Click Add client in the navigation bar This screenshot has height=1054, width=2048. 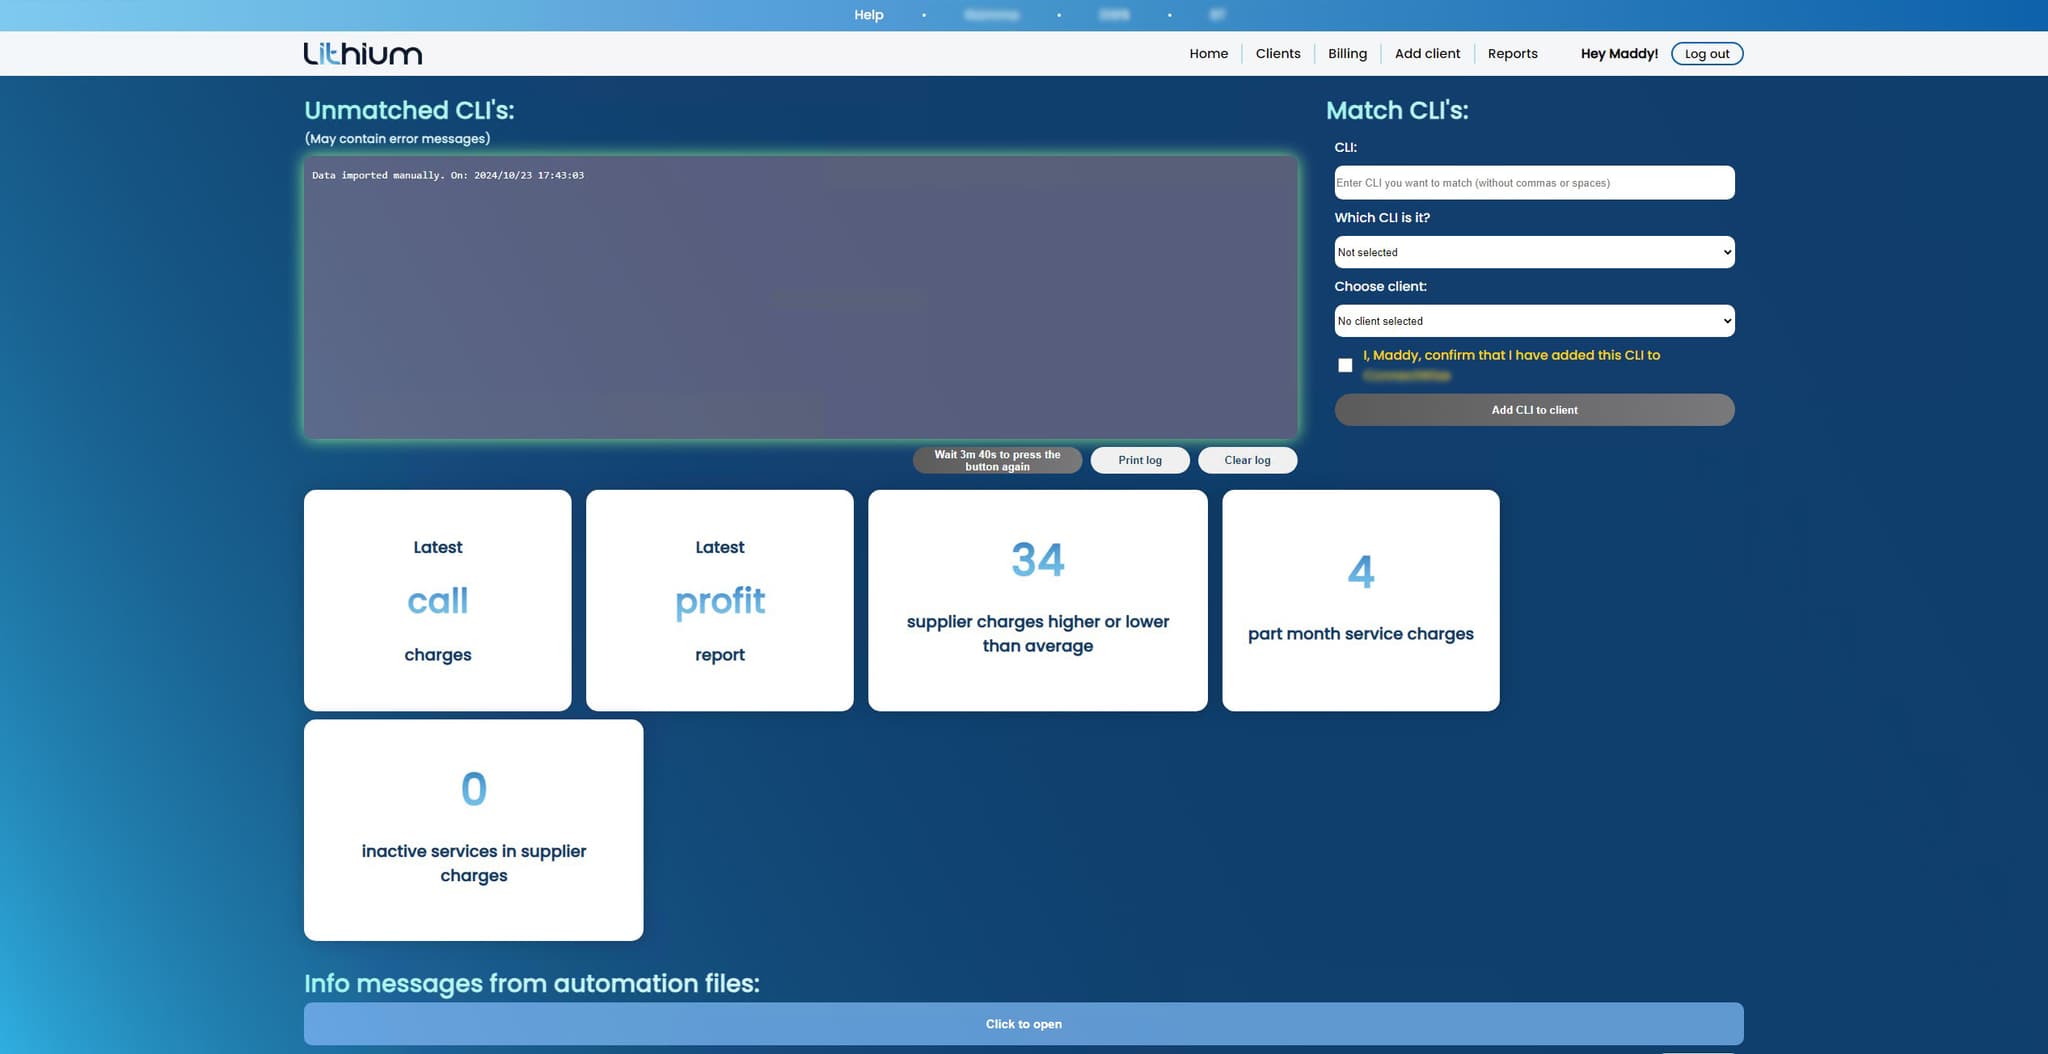pos(1427,53)
